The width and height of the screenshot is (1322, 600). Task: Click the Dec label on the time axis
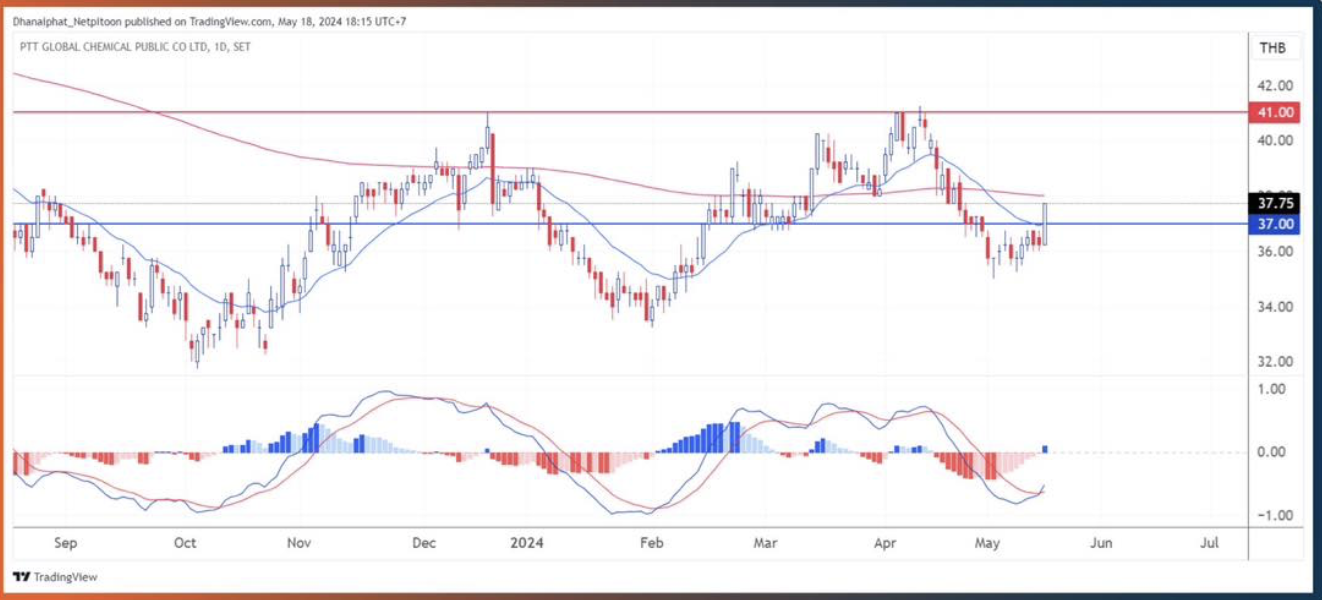click(425, 544)
